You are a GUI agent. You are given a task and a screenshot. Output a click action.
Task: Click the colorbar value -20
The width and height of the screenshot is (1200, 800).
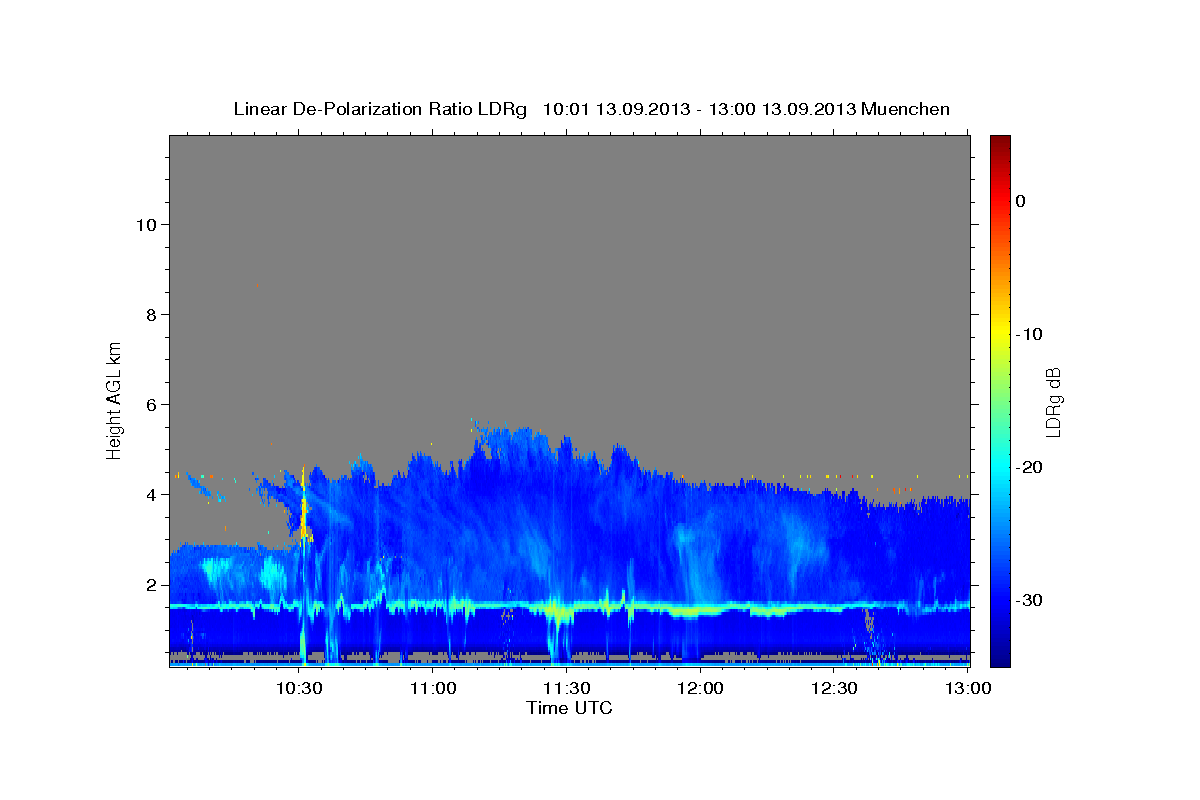[1030, 467]
